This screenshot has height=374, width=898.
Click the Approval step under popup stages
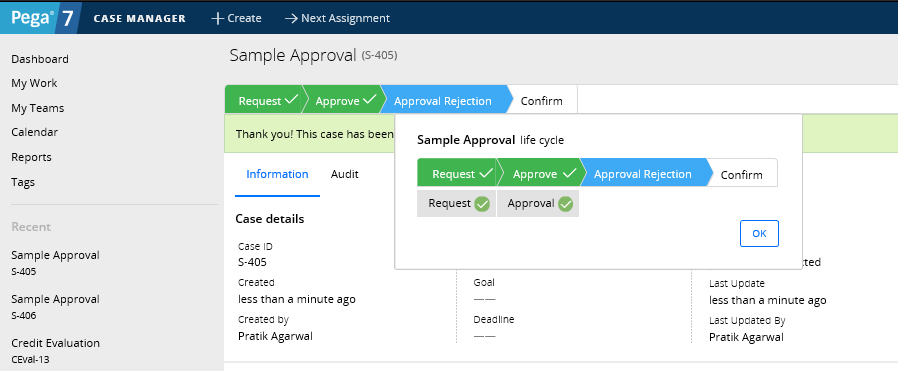538,203
